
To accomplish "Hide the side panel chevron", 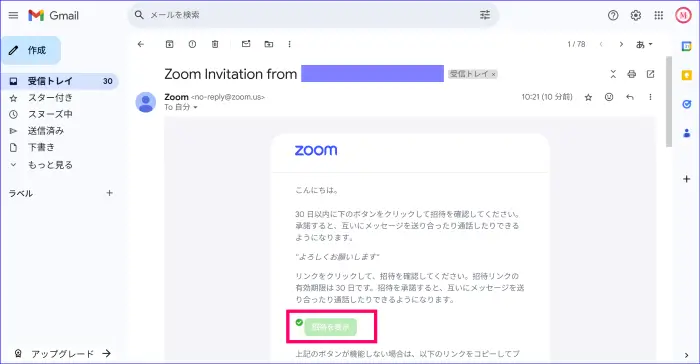I will 687,356.
